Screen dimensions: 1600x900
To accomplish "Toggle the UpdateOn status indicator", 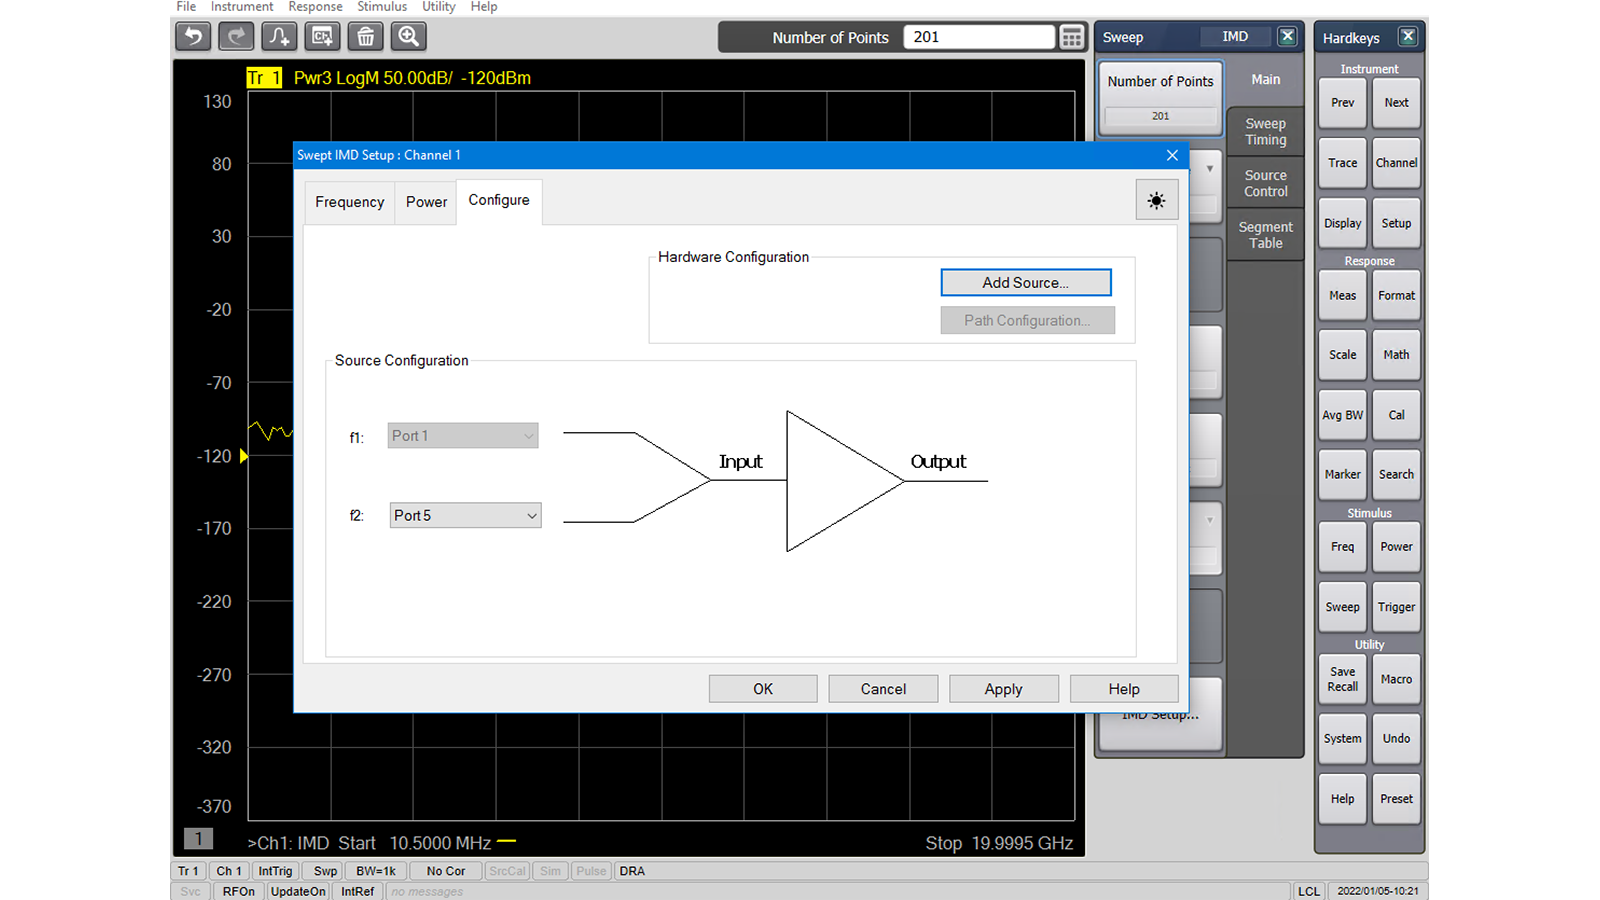I will coord(297,891).
